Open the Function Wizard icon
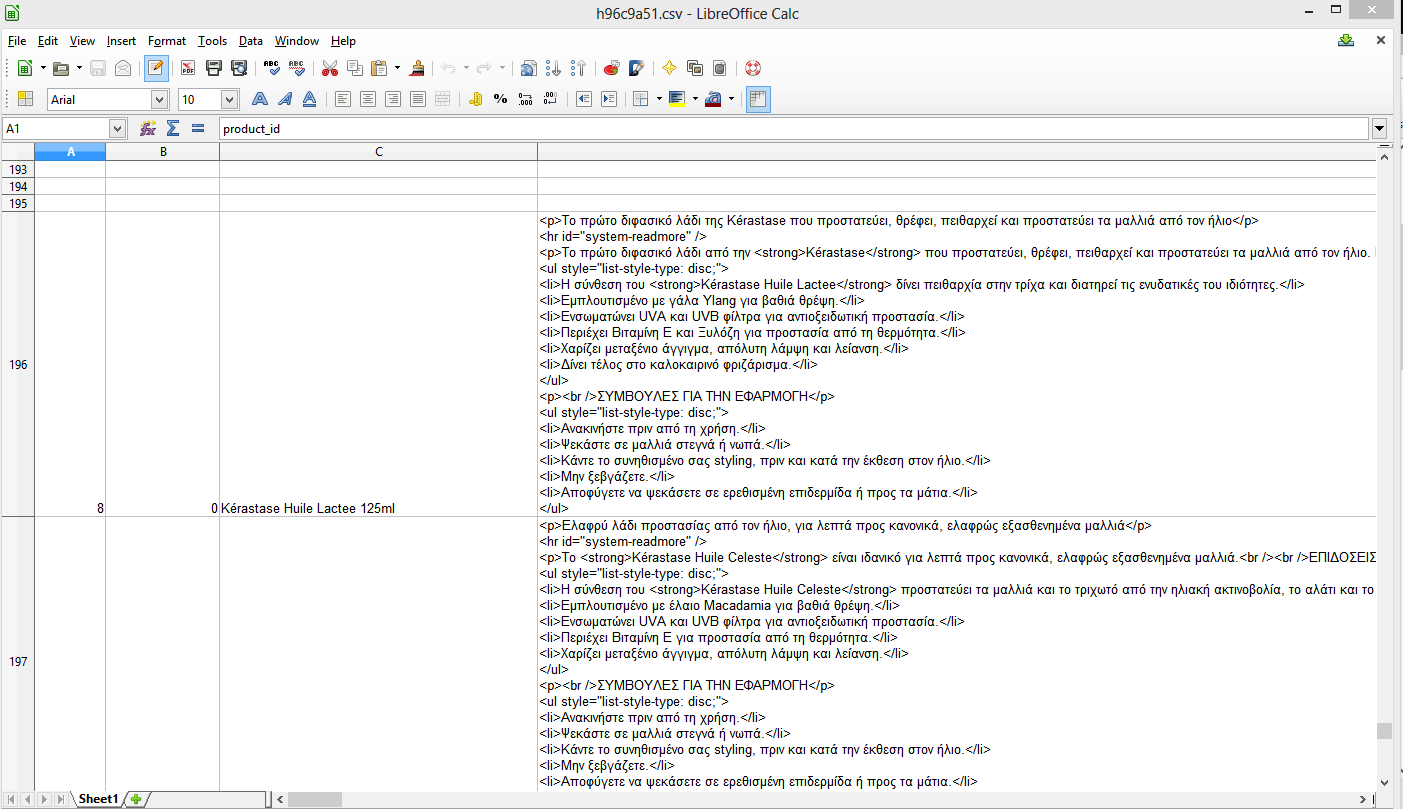 (148, 129)
